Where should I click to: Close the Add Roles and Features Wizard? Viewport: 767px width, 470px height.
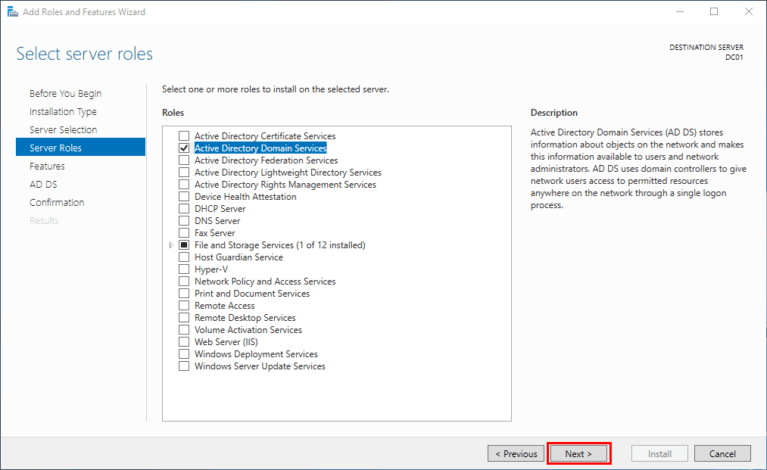coord(748,11)
